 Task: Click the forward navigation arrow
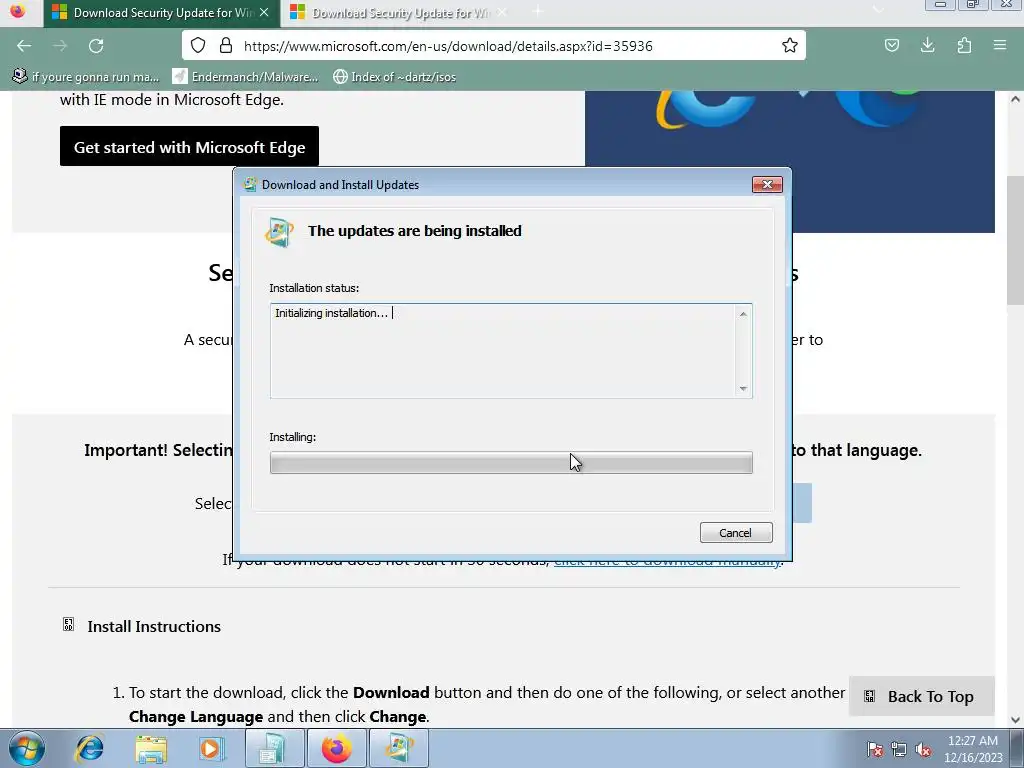[60, 46]
